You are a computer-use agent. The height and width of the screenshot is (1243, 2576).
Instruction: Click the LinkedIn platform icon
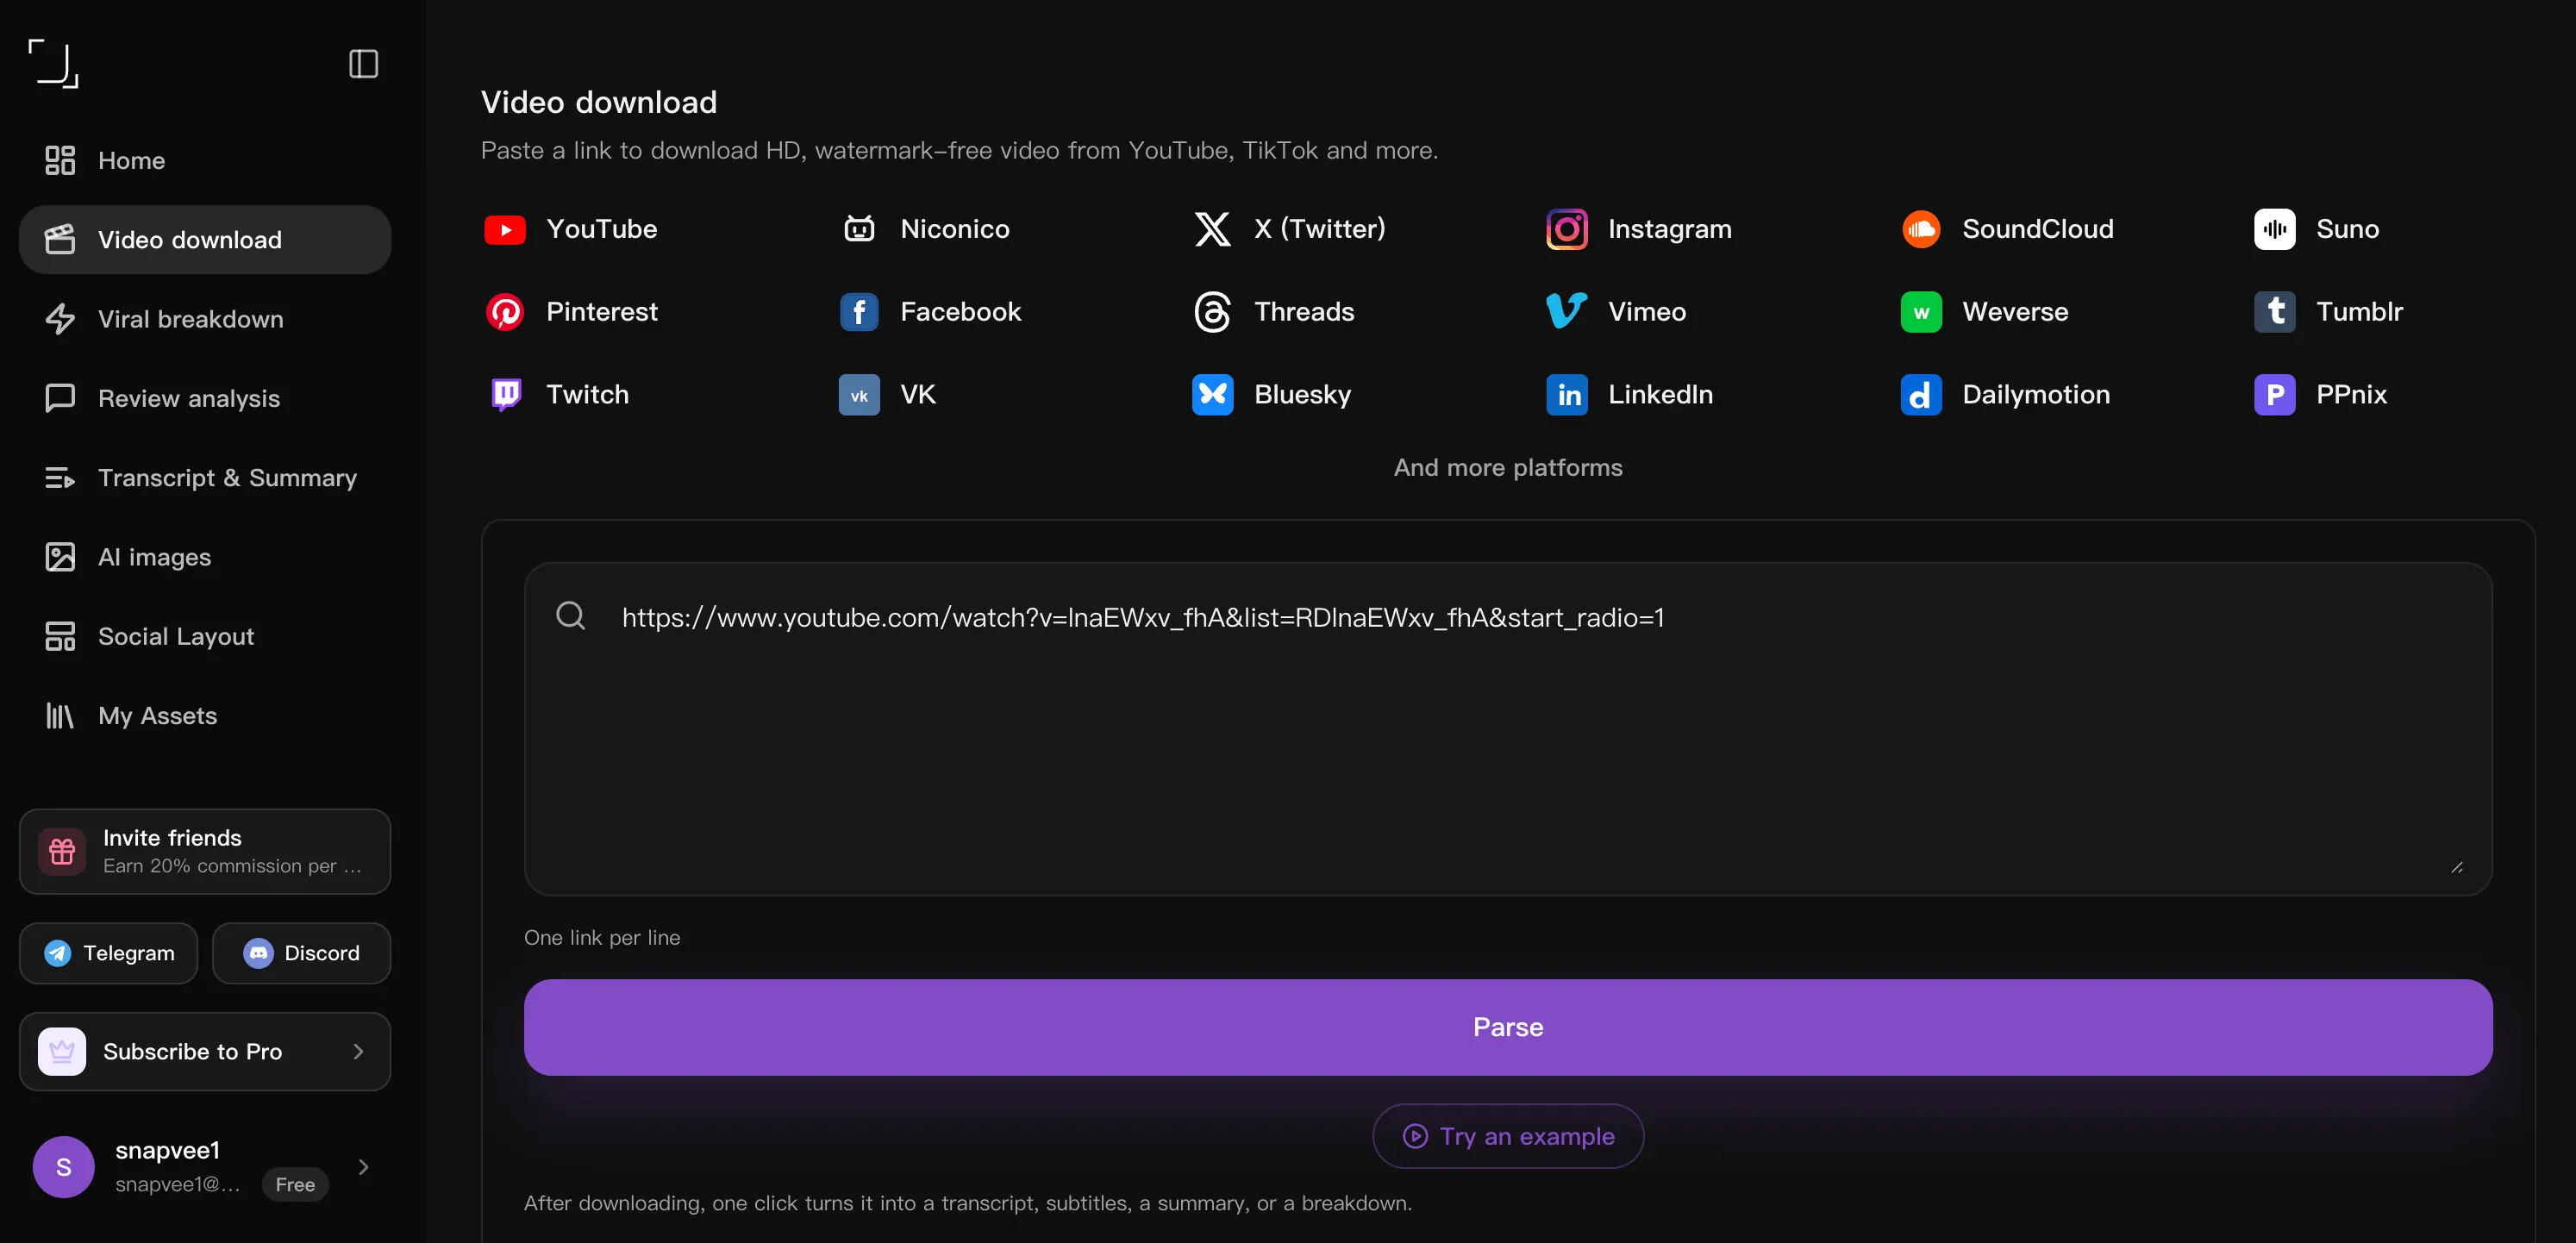pyautogui.click(x=1566, y=395)
